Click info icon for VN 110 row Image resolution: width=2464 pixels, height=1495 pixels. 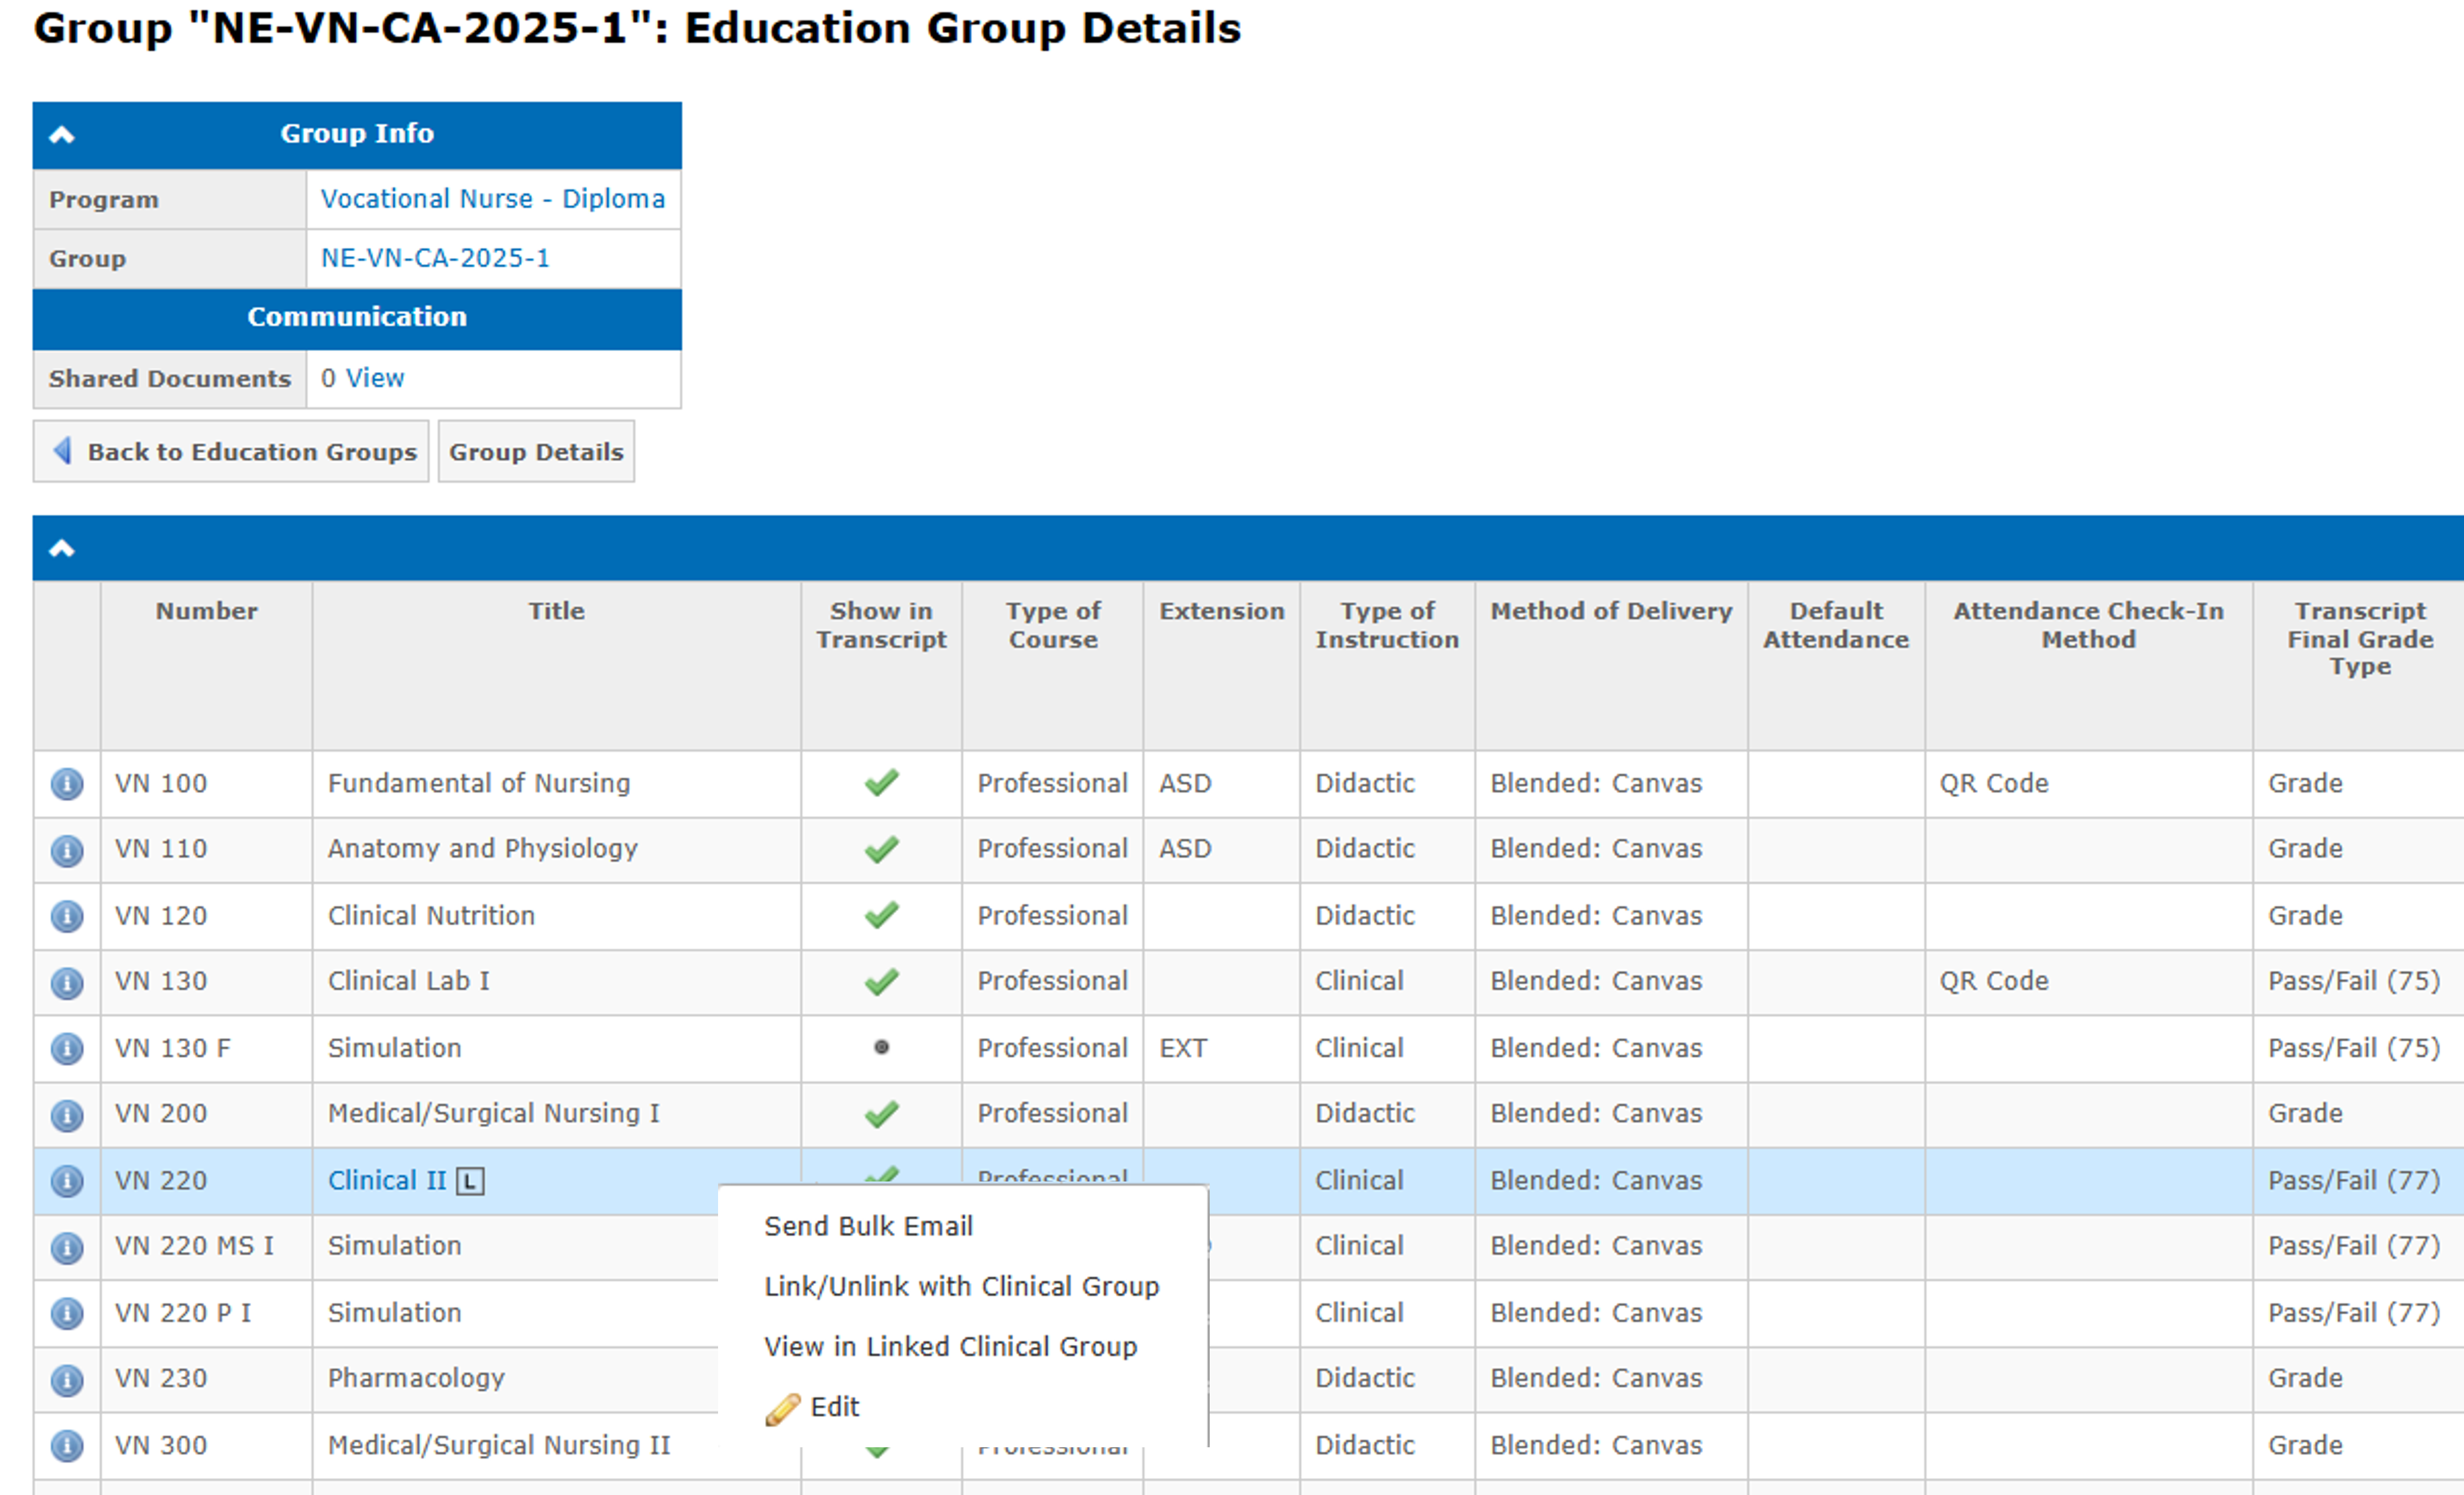(67, 850)
